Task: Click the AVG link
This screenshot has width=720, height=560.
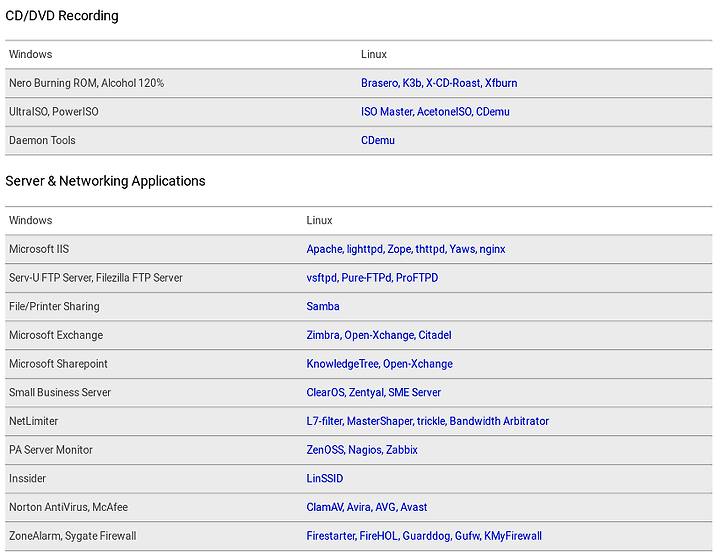Action: (x=386, y=507)
